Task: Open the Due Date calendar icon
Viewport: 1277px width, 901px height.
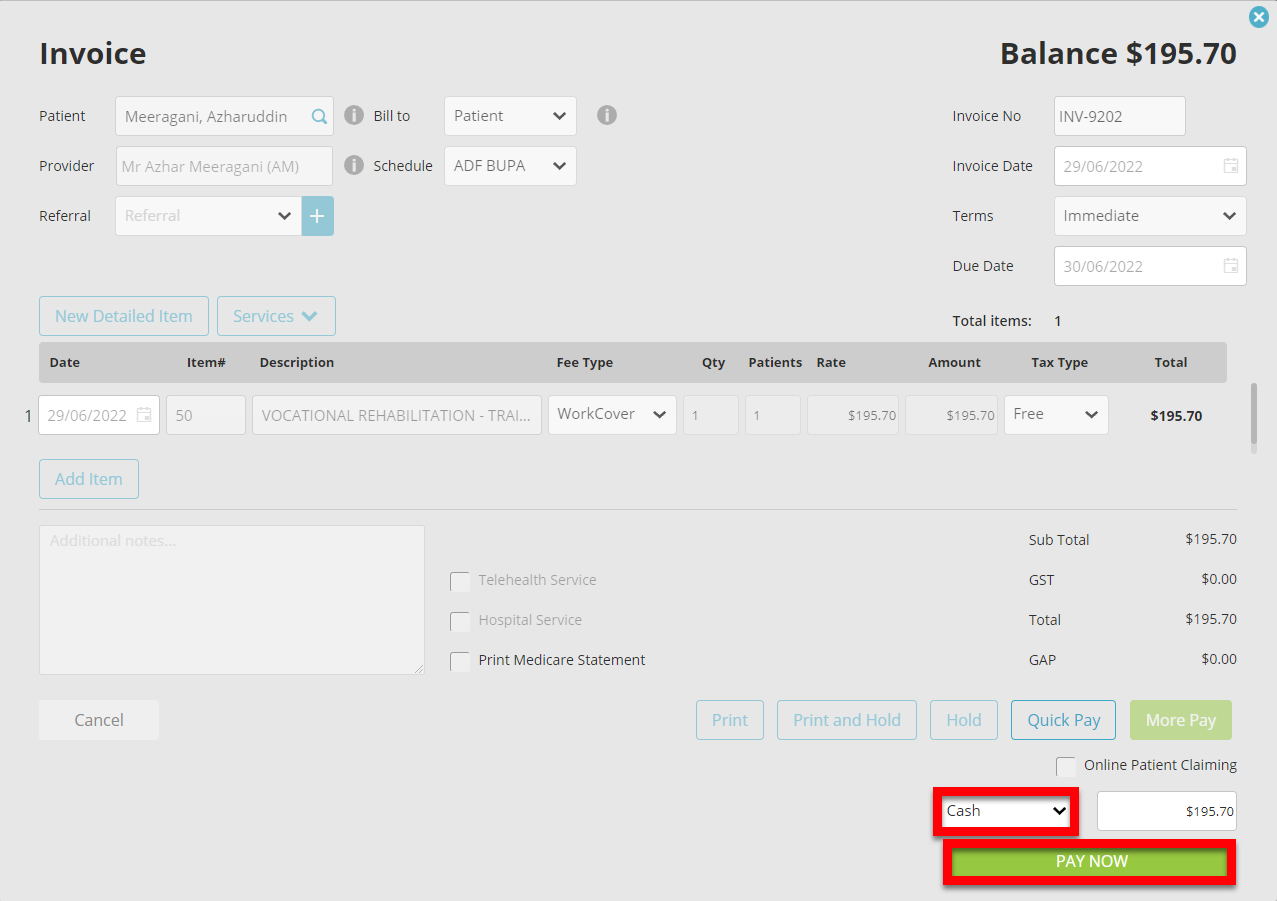Action: point(1231,266)
